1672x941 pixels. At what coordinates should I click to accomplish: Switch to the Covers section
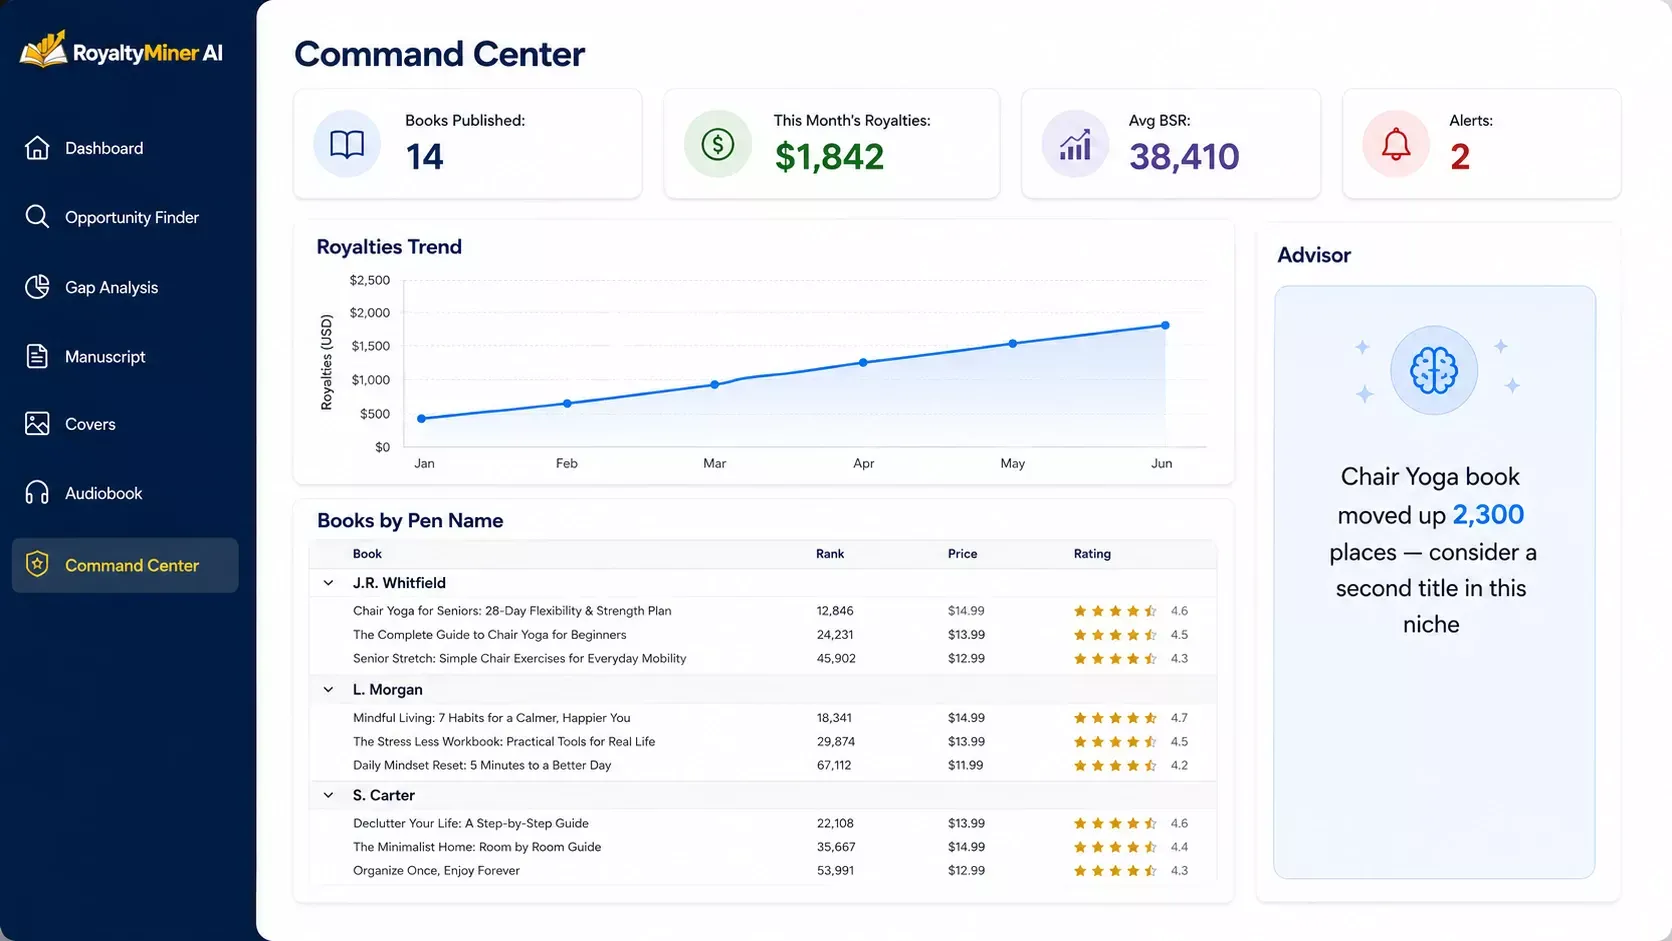point(125,424)
